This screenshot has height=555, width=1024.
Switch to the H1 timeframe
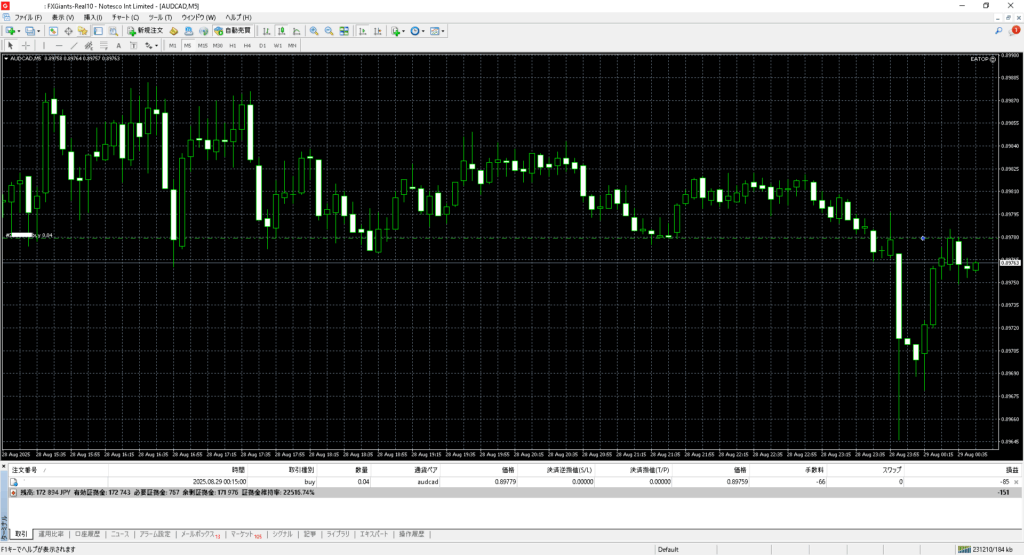point(233,45)
